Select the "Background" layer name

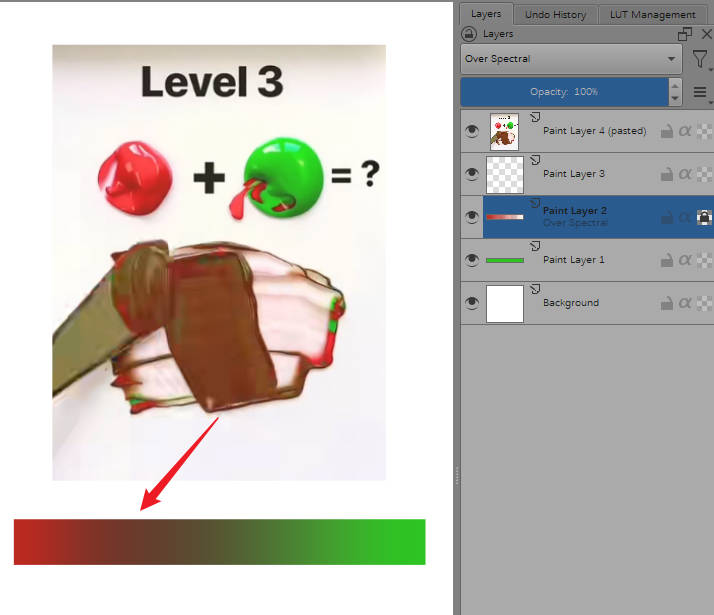pos(571,303)
